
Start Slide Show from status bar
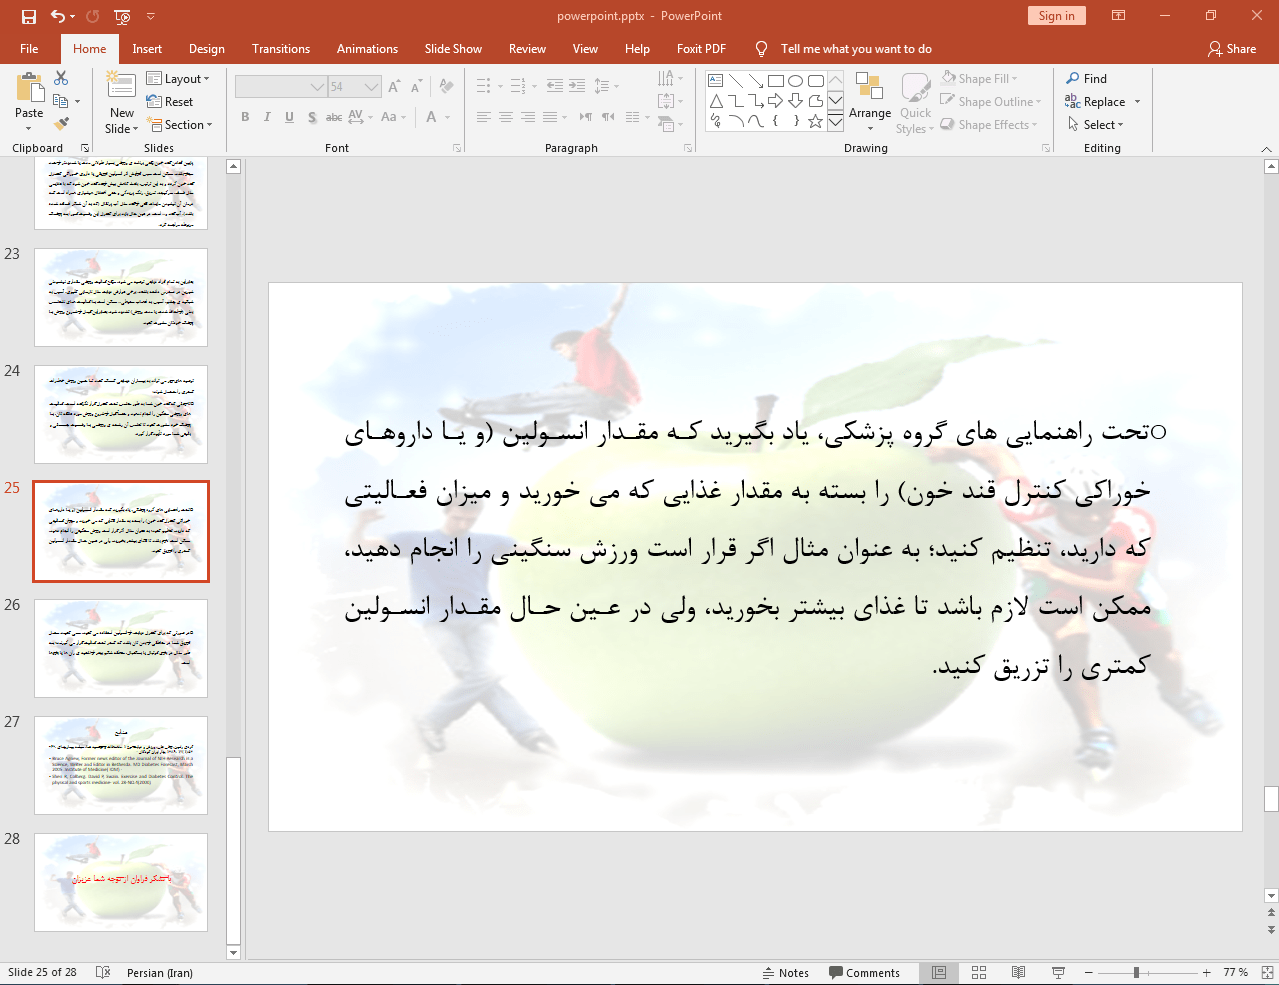pyautogui.click(x=1058, y=972)
